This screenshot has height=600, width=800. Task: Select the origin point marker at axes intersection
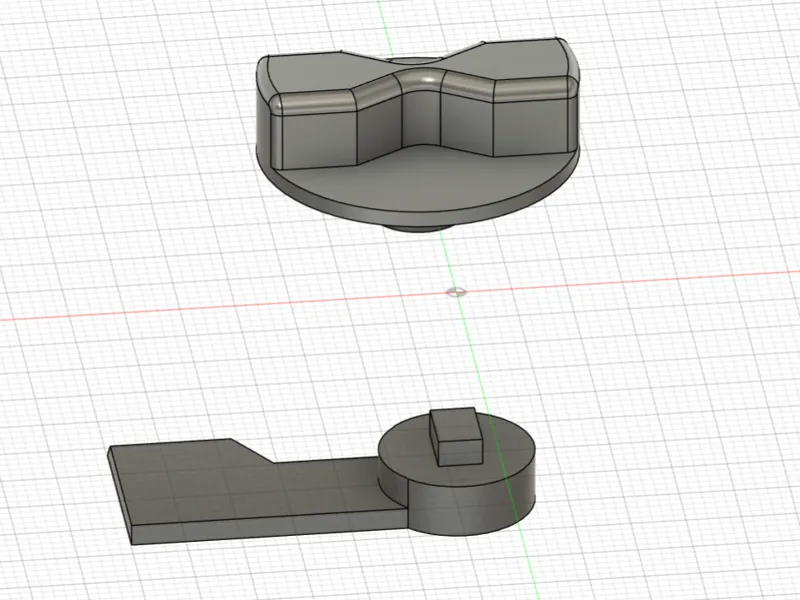click(456, 292)
